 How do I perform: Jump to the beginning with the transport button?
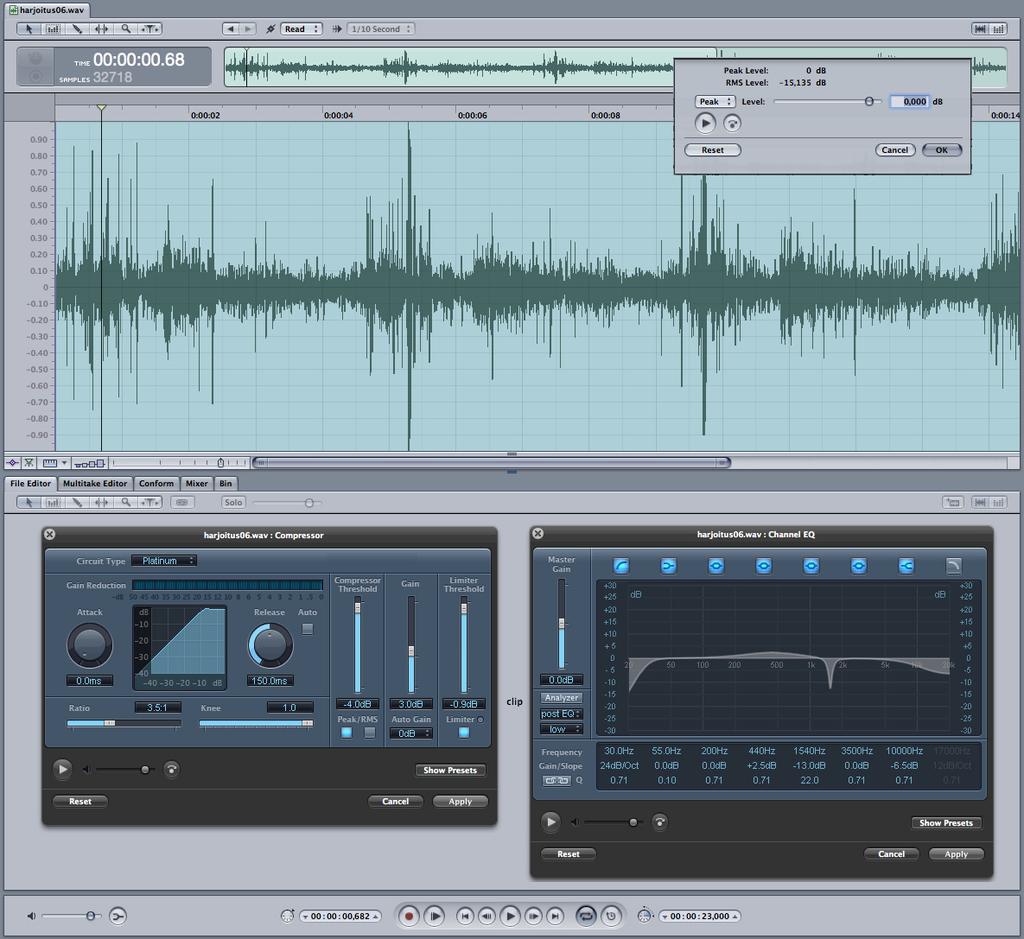coord(464,916)
